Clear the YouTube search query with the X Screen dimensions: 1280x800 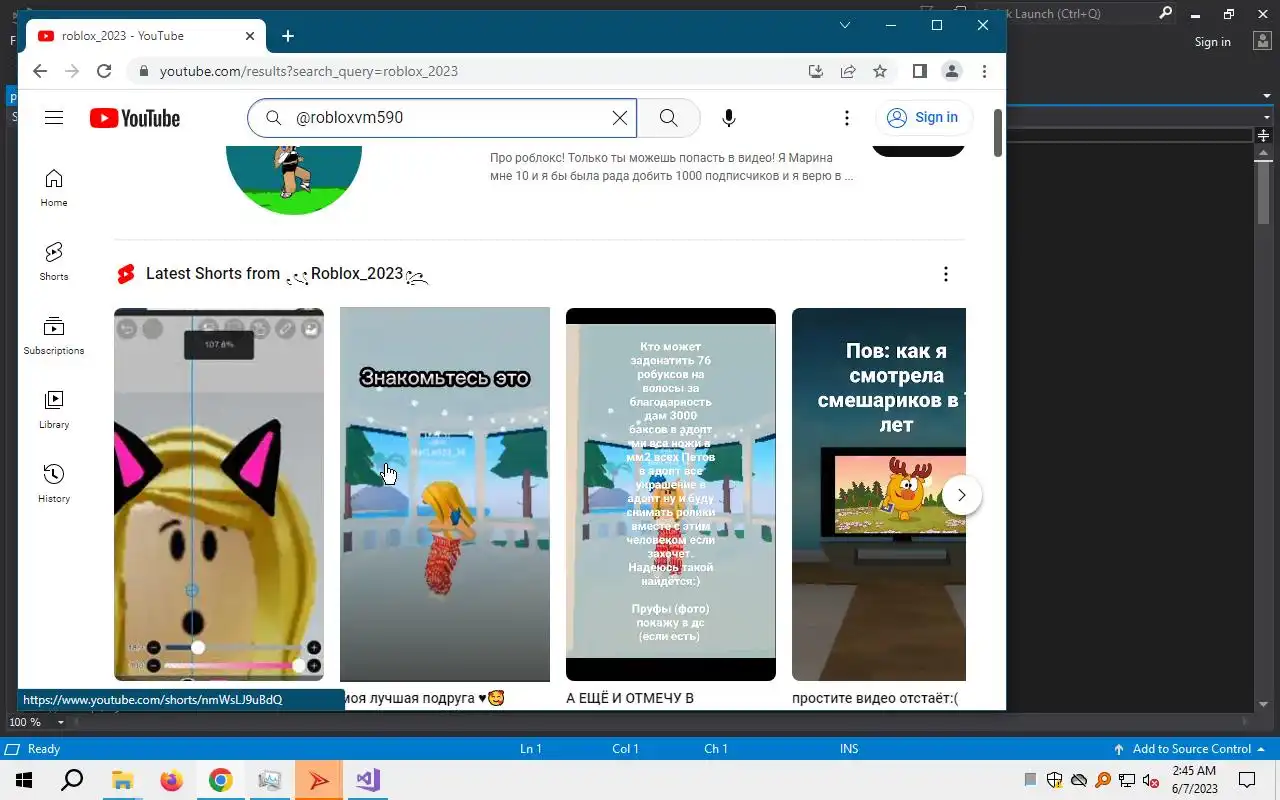620,118
